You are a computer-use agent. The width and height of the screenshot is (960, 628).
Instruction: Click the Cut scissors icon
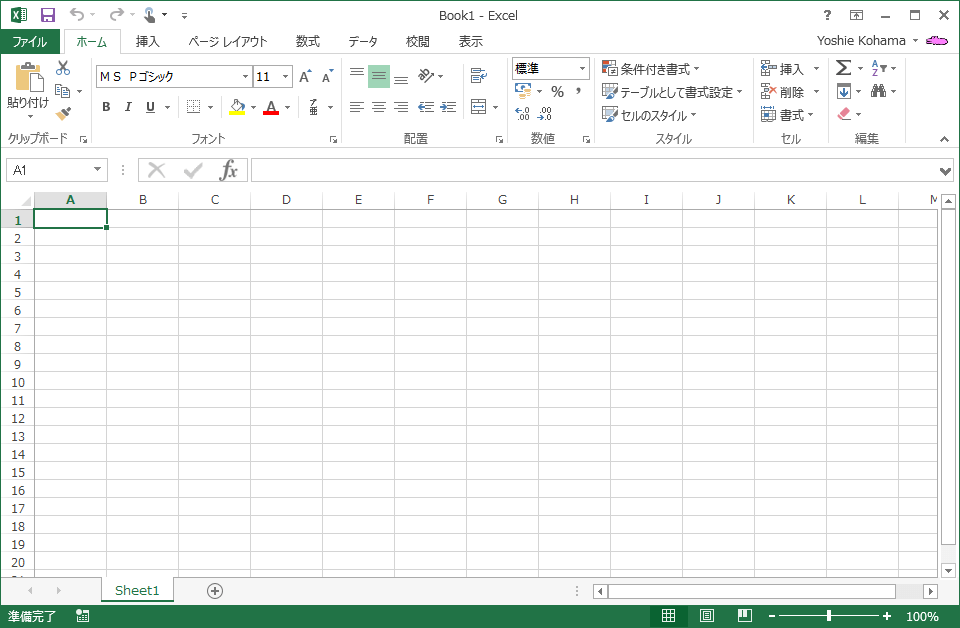pos(62,68)
